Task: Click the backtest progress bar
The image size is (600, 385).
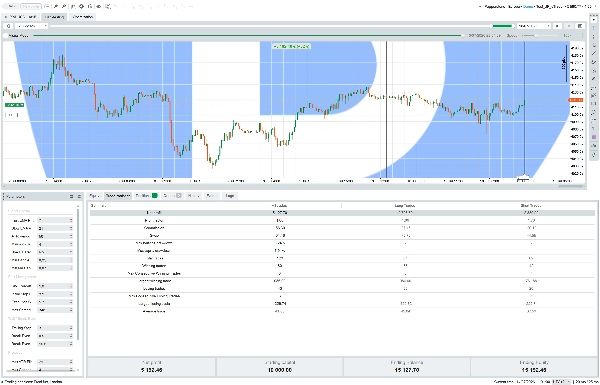Action: click(x=248, y=36)
